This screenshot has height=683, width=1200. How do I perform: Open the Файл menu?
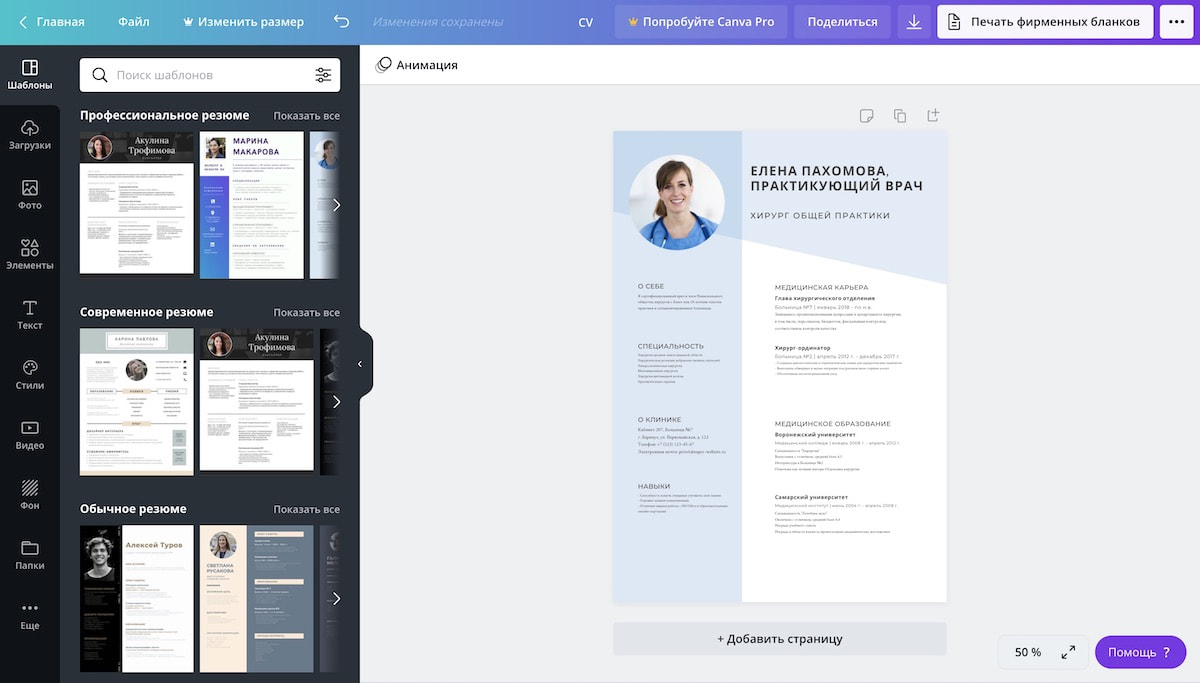pos(135,20)
